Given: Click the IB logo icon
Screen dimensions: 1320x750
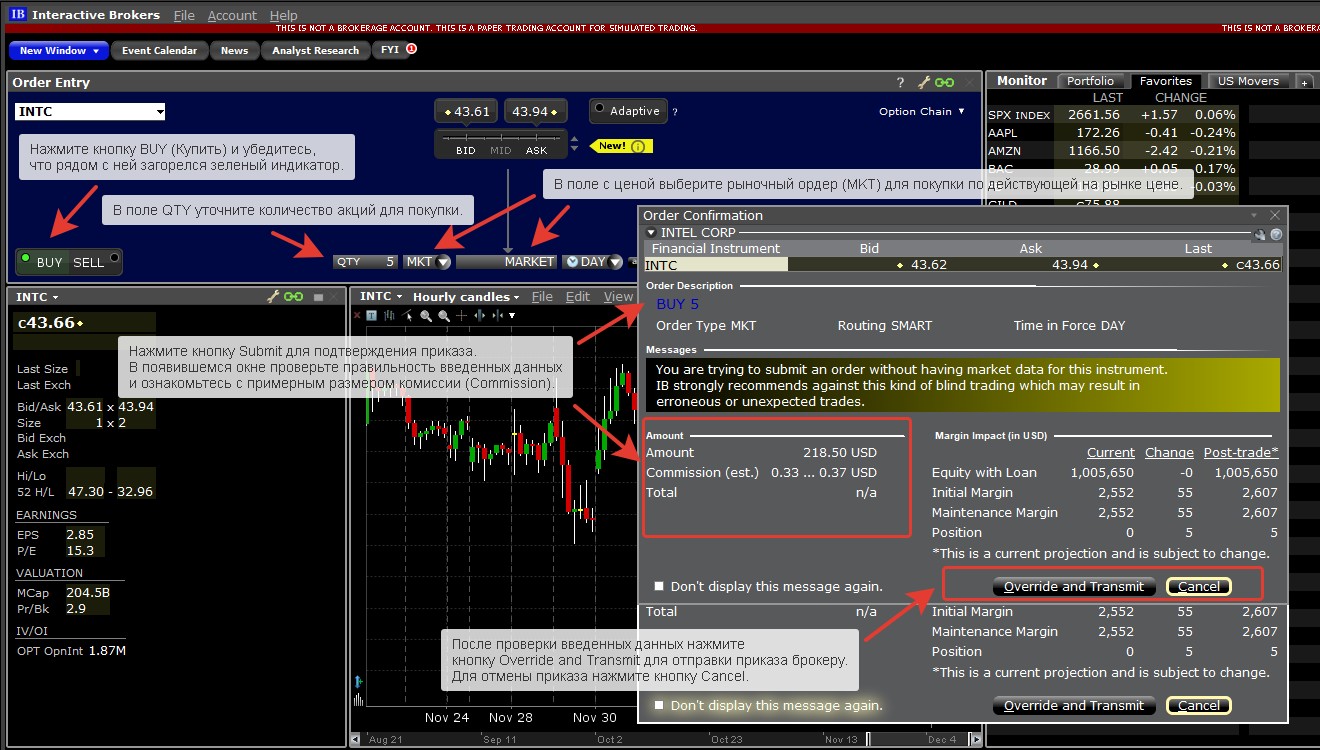Looking at the screenshot, I should 18,15.
